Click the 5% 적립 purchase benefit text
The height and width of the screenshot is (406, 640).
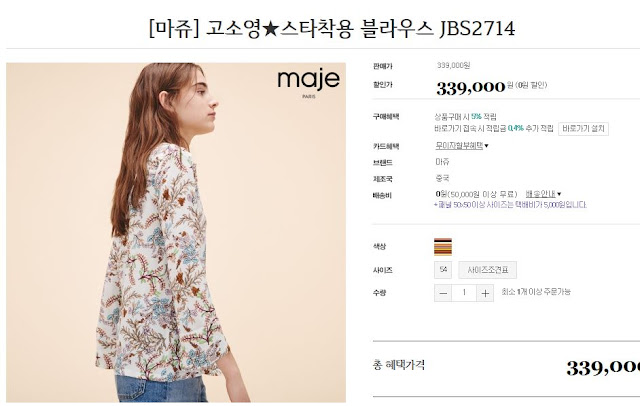click(484, 117)
